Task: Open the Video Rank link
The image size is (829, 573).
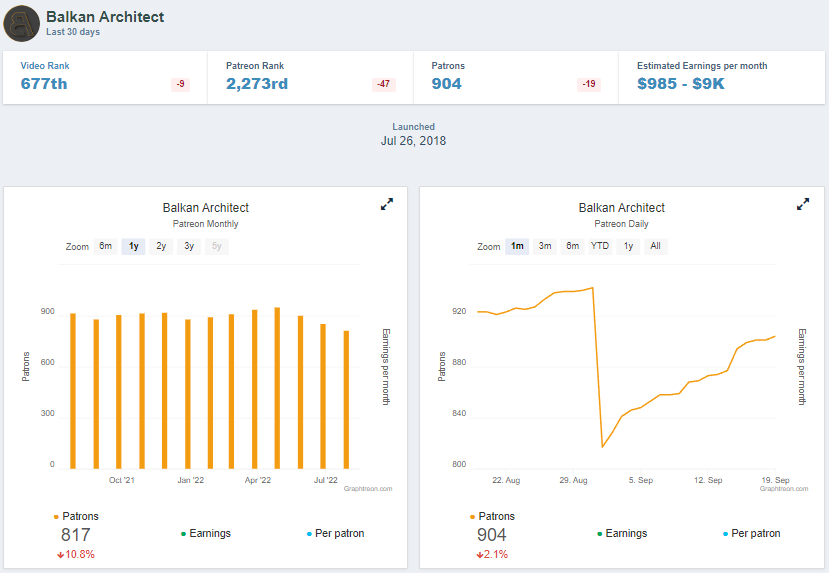Action: [45, 66]
